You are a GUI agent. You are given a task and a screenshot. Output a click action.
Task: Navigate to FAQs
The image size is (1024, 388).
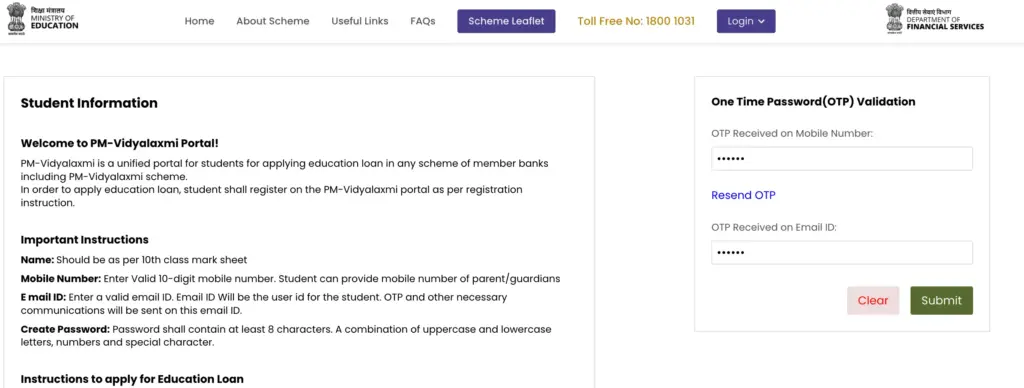coord(423,21)
